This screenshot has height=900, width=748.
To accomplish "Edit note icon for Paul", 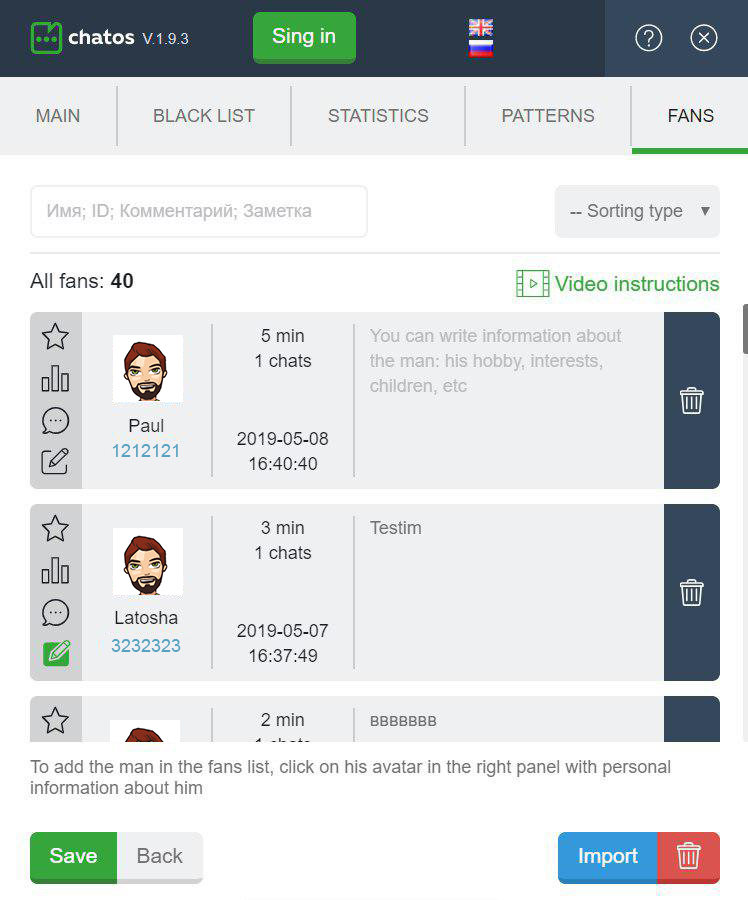I will (x=55, y=461).
